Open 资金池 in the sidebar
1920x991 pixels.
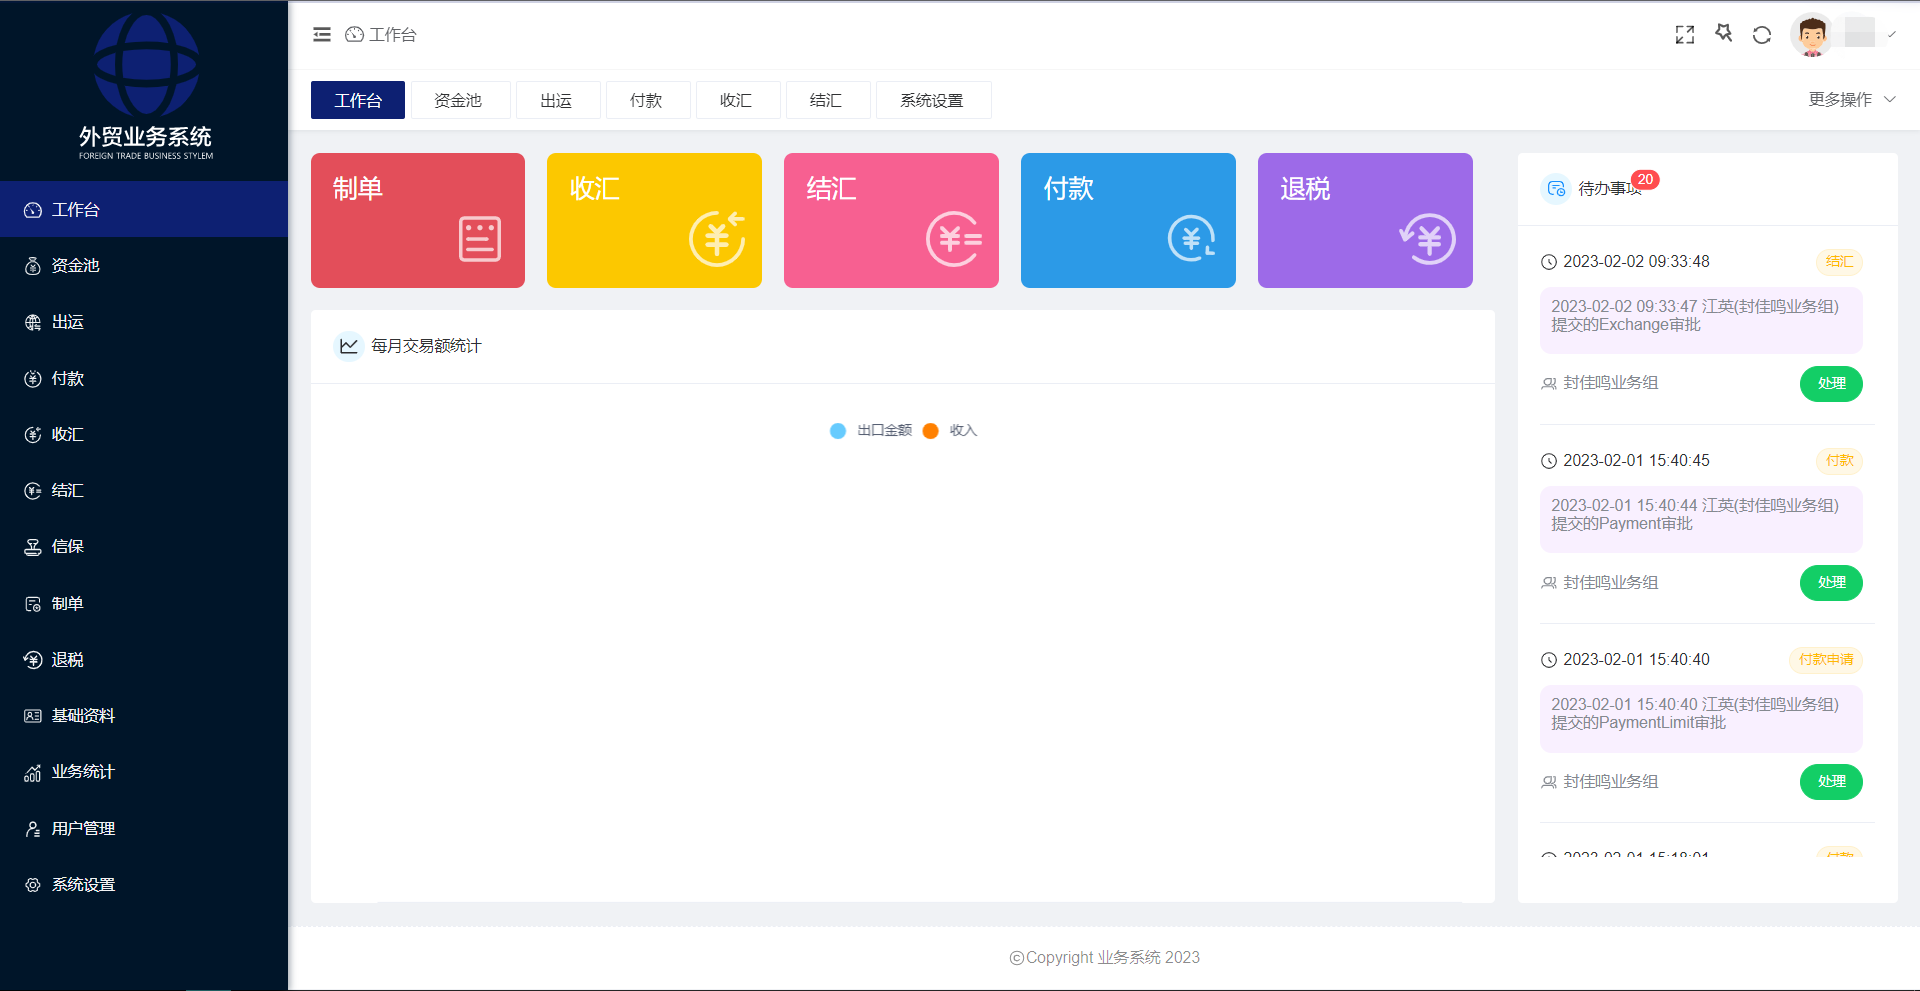pyautogui.click(x=144, y=265)
